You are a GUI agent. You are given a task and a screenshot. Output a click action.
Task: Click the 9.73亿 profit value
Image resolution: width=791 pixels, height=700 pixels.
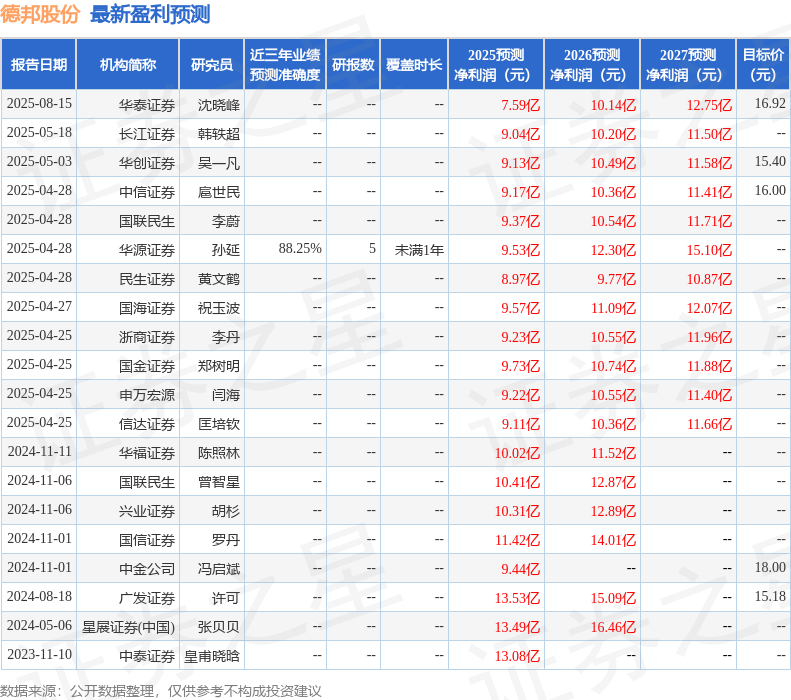click(520, 366)
